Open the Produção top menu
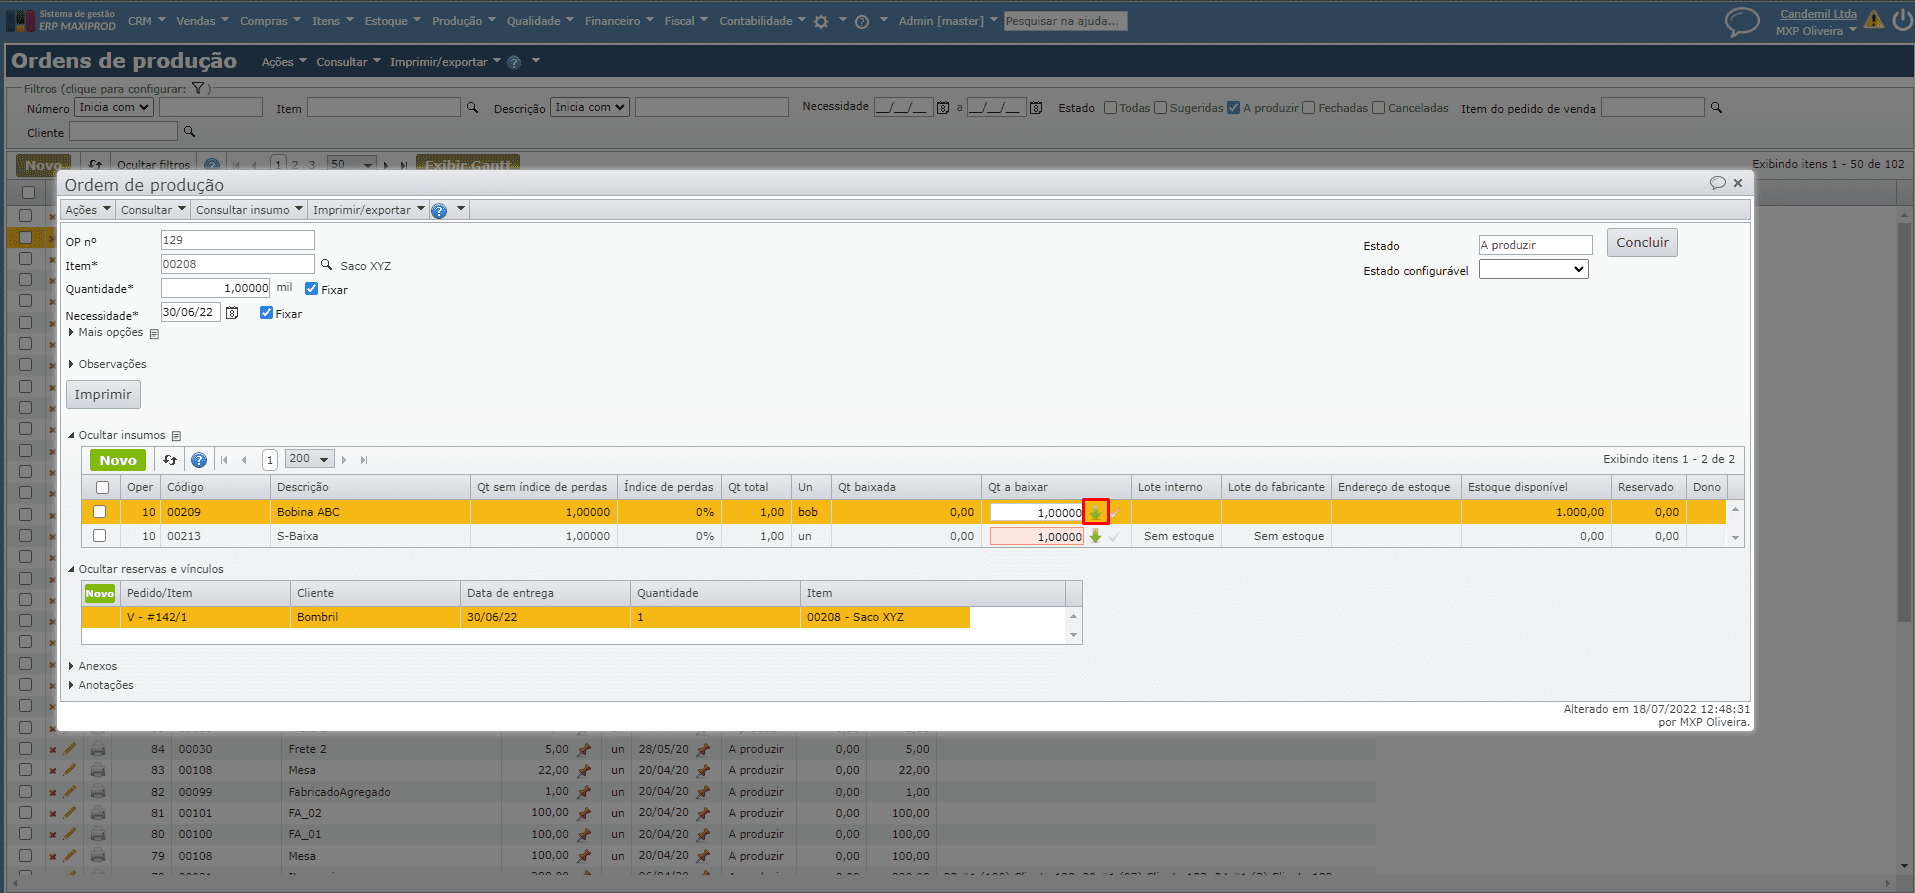Image resolution: width=1915 pixels, height=893 pixels. click(463, 21)
